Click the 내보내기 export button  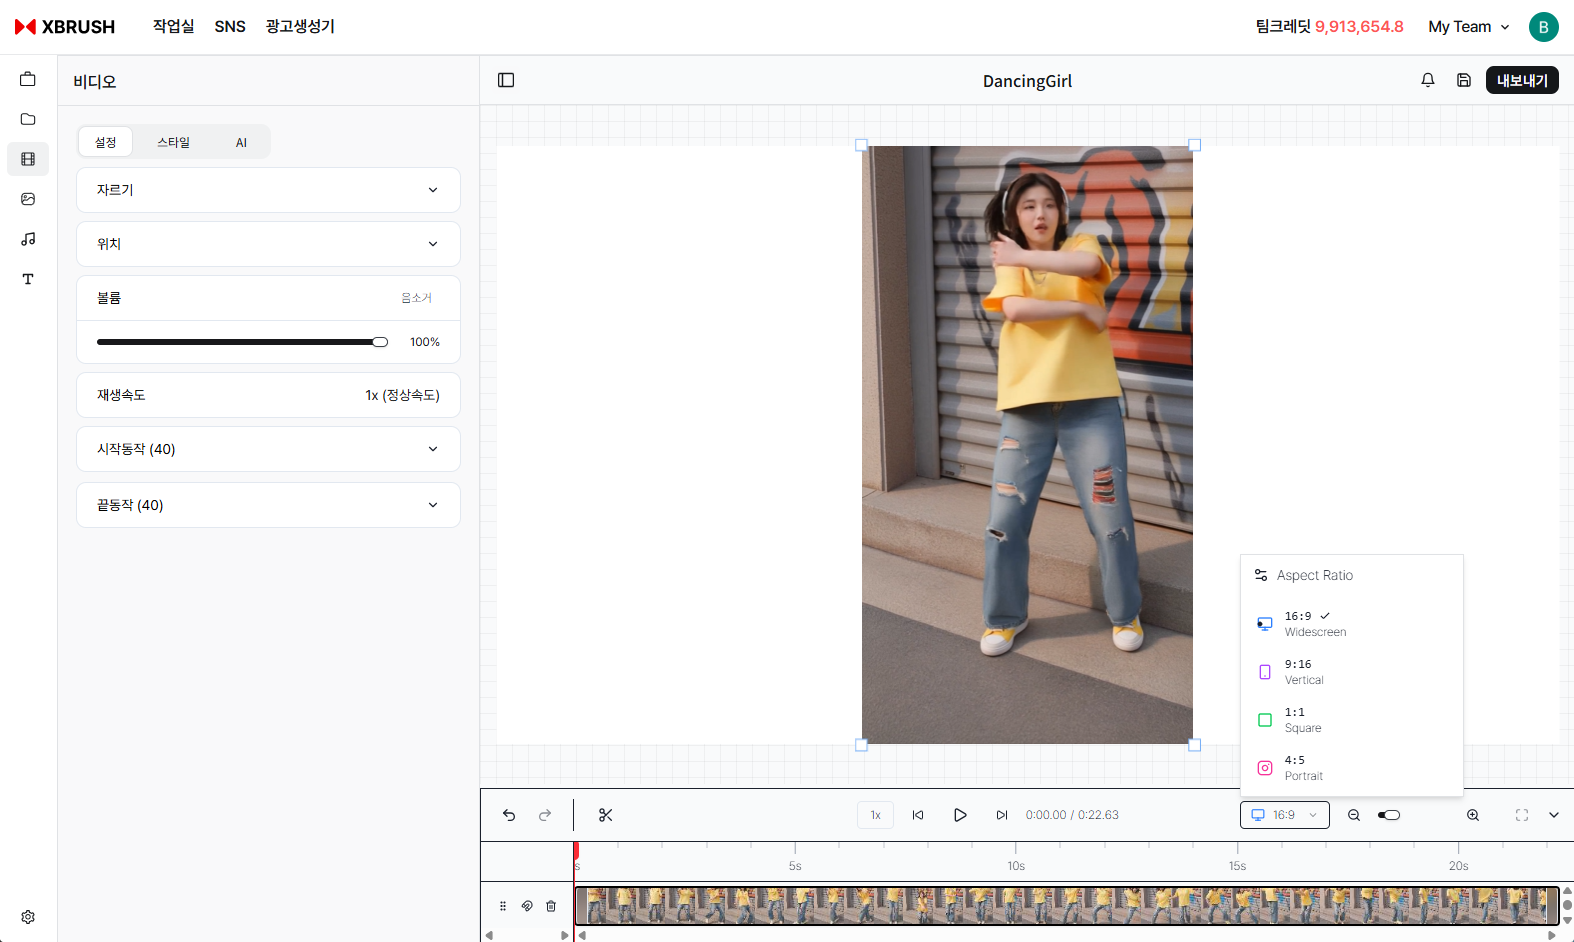(1521, 80)
